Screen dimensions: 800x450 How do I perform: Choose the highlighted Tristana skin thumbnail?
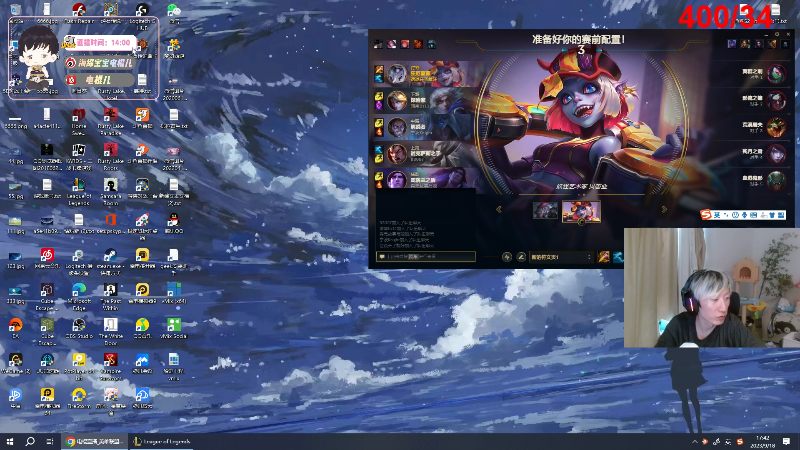(581, 211)
